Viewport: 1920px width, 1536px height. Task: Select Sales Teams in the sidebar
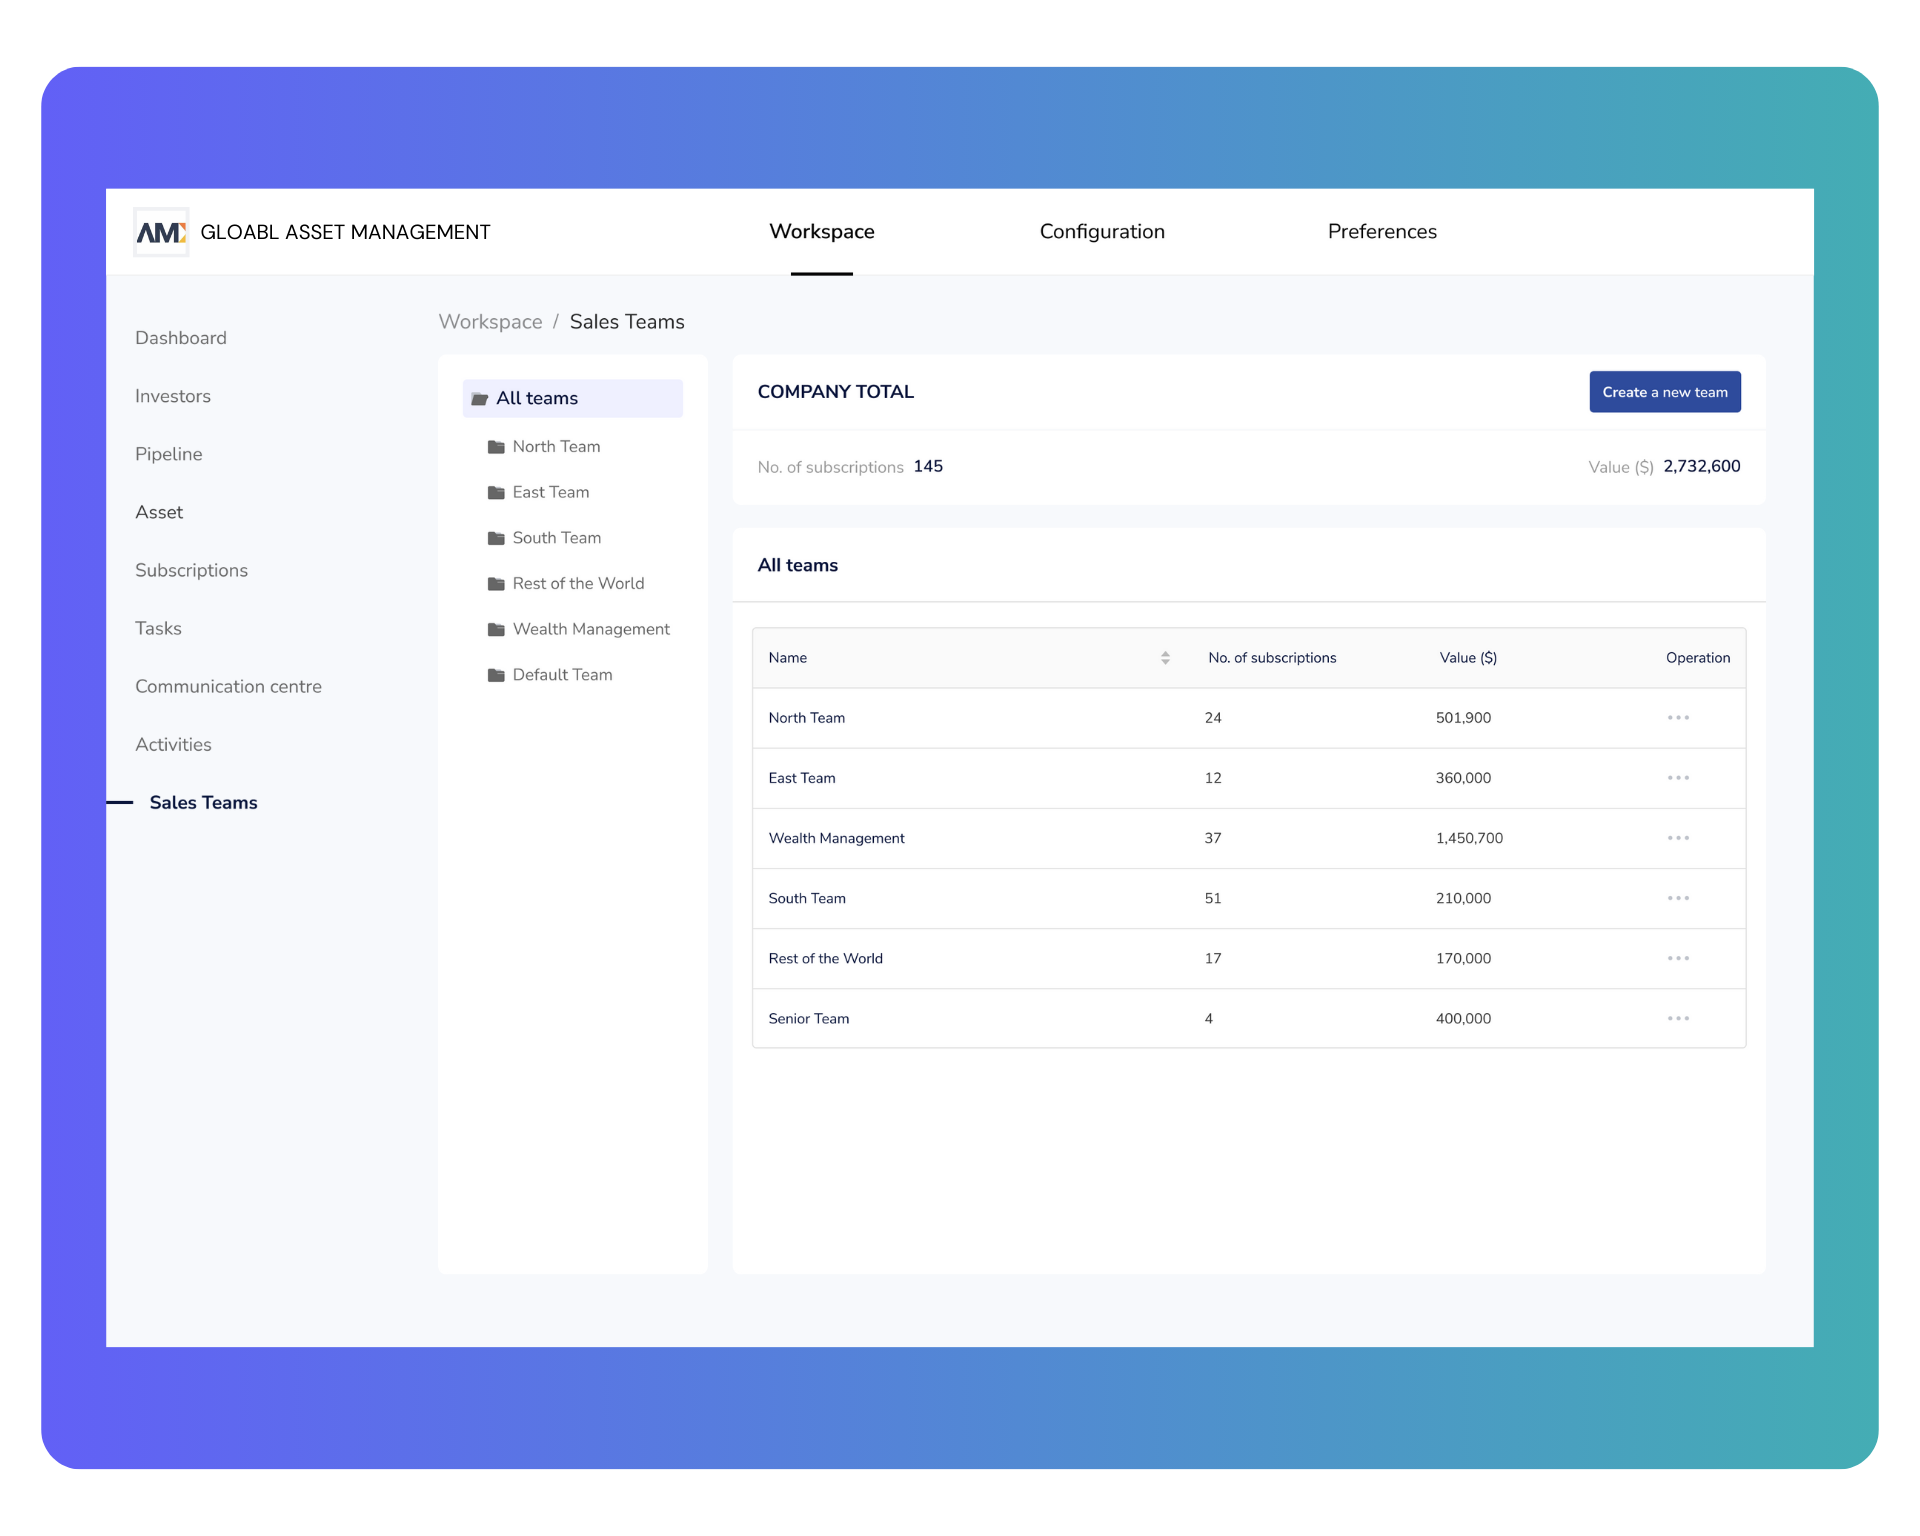[x=203, y=802]
